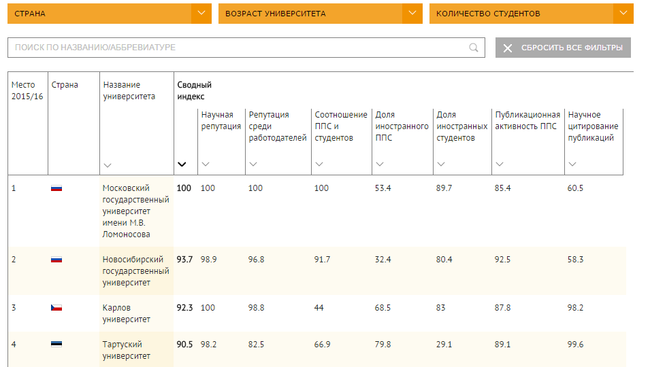Click СБРОСИТЬ ВСЕ ФИЛЬТРЫ button
The width and height of the screenshot is (650, 367).
tap(563, 48)
